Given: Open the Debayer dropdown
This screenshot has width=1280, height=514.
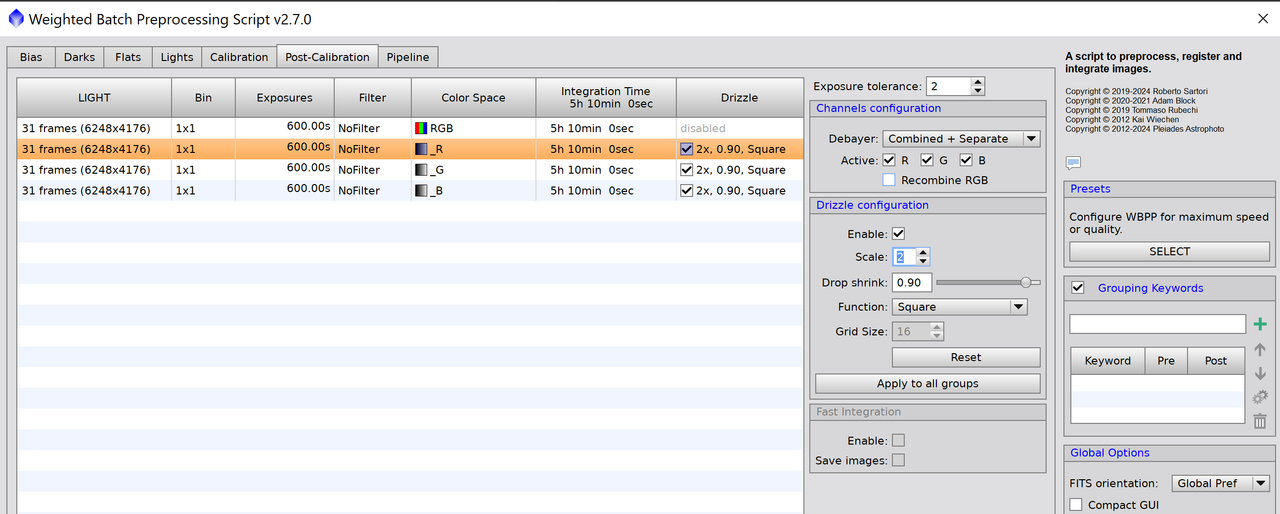Looking at the screenshot, I should click(x=961, y=139).
